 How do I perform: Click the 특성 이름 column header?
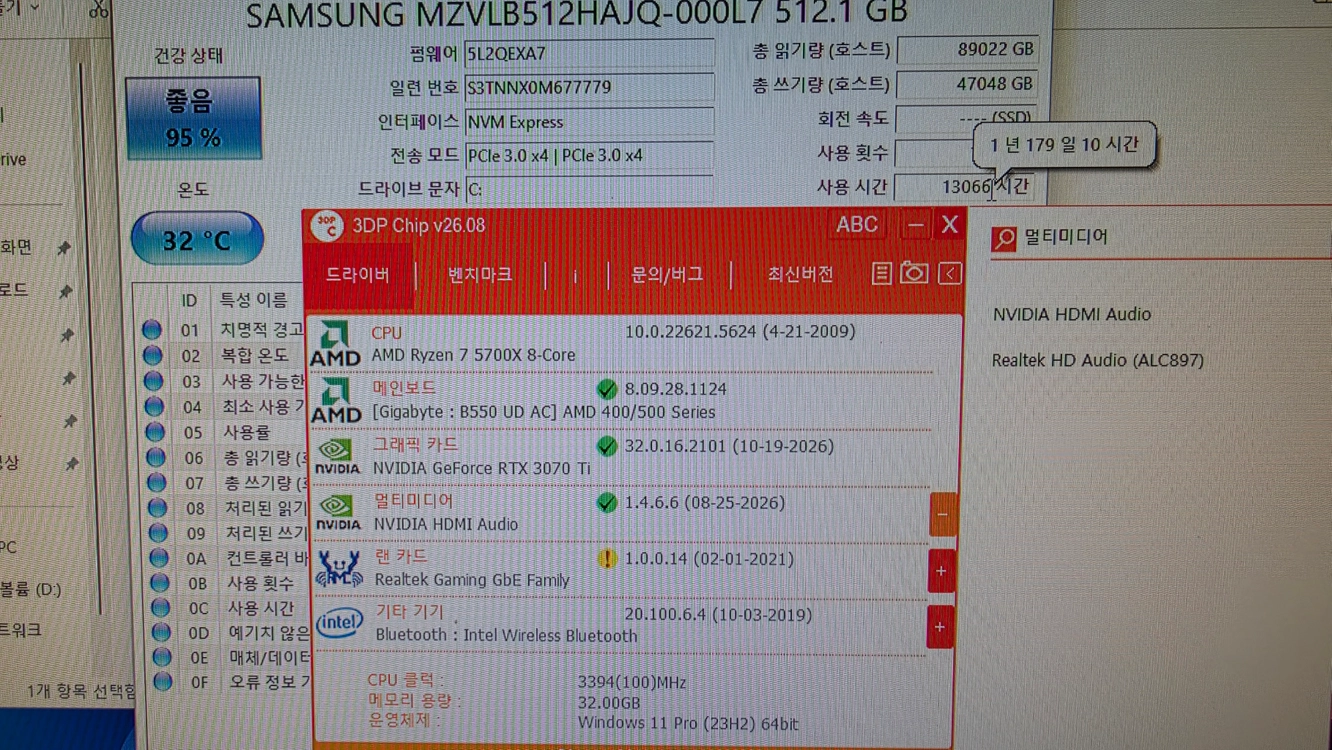(253, 300)
